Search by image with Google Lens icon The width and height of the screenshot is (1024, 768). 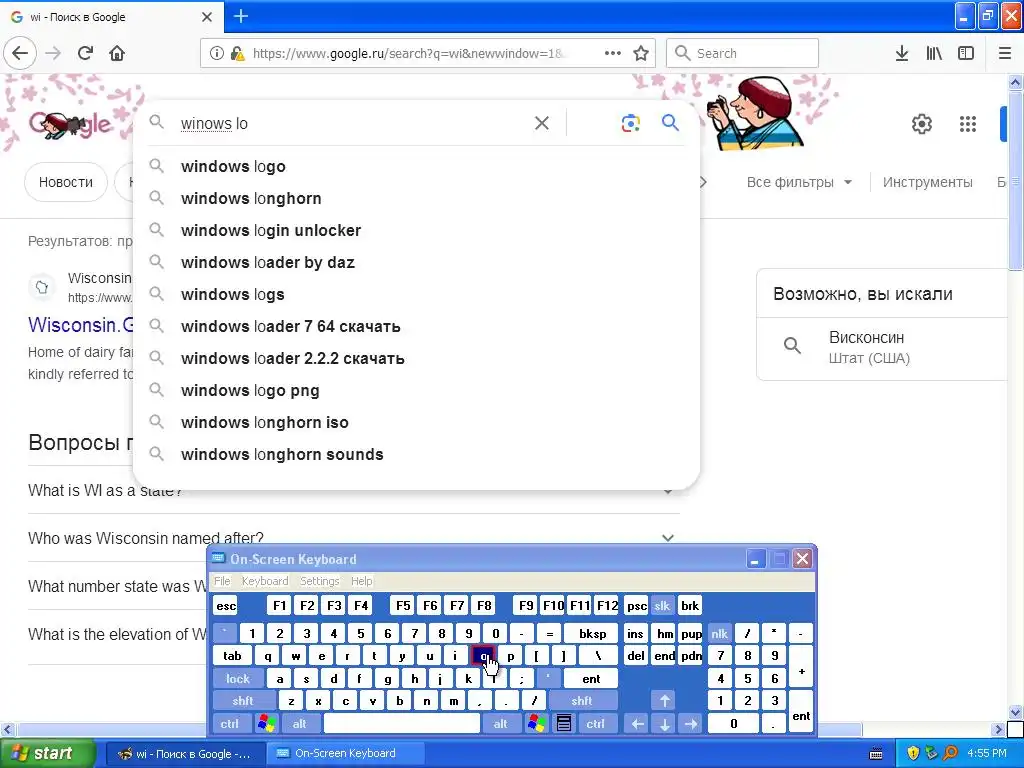(630, 123)
